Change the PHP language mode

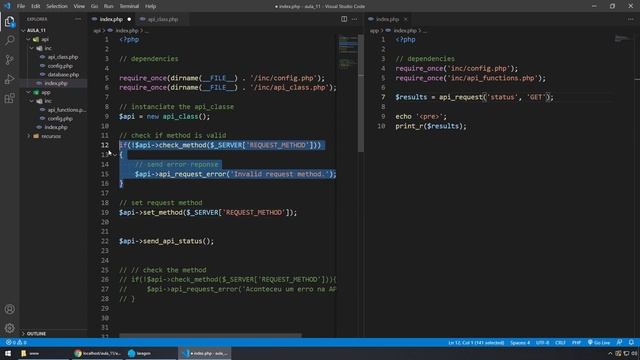[576, 342]
